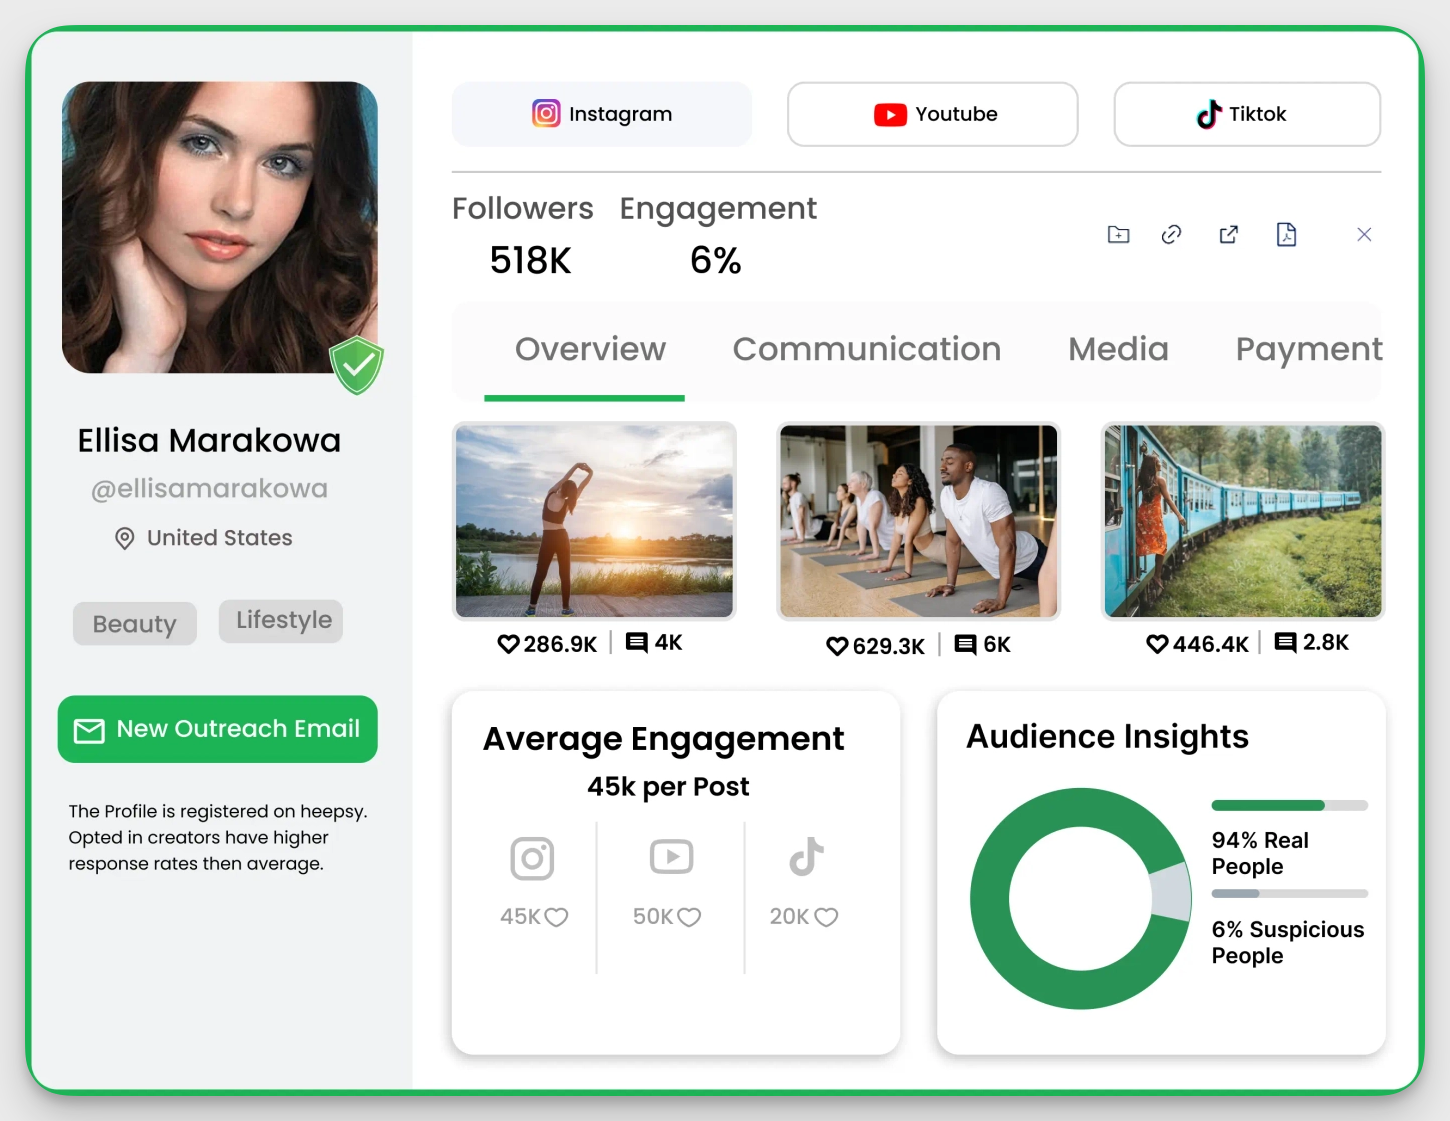Viewport: 1450px width, 1121px height.
Task: Switch to the Tiktok platform tab
Action: pyautogui.click(x=1247, y=114)
